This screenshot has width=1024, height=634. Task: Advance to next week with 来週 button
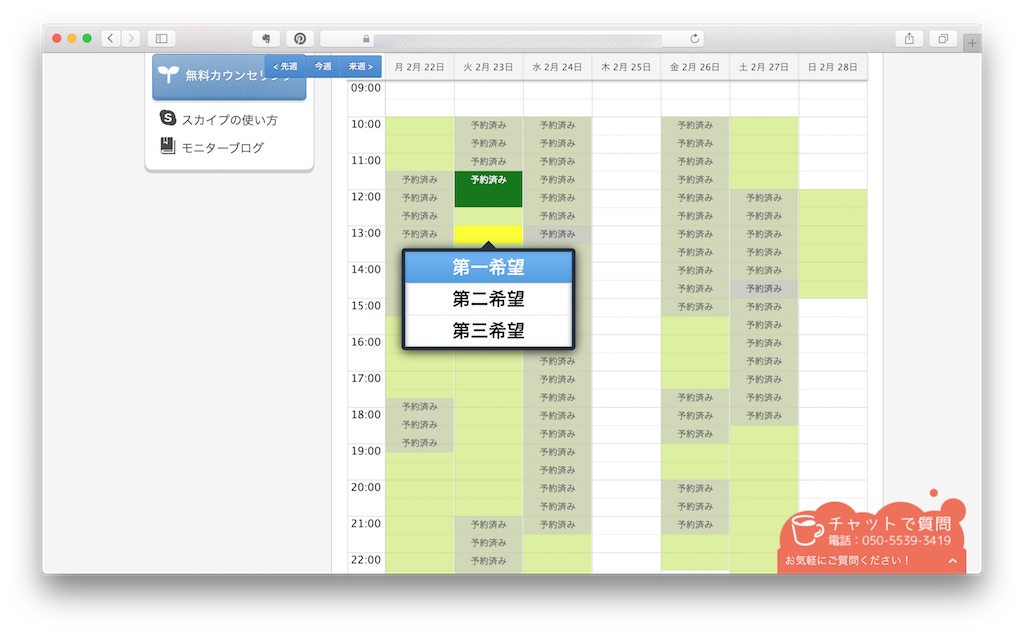coord(360,67)
